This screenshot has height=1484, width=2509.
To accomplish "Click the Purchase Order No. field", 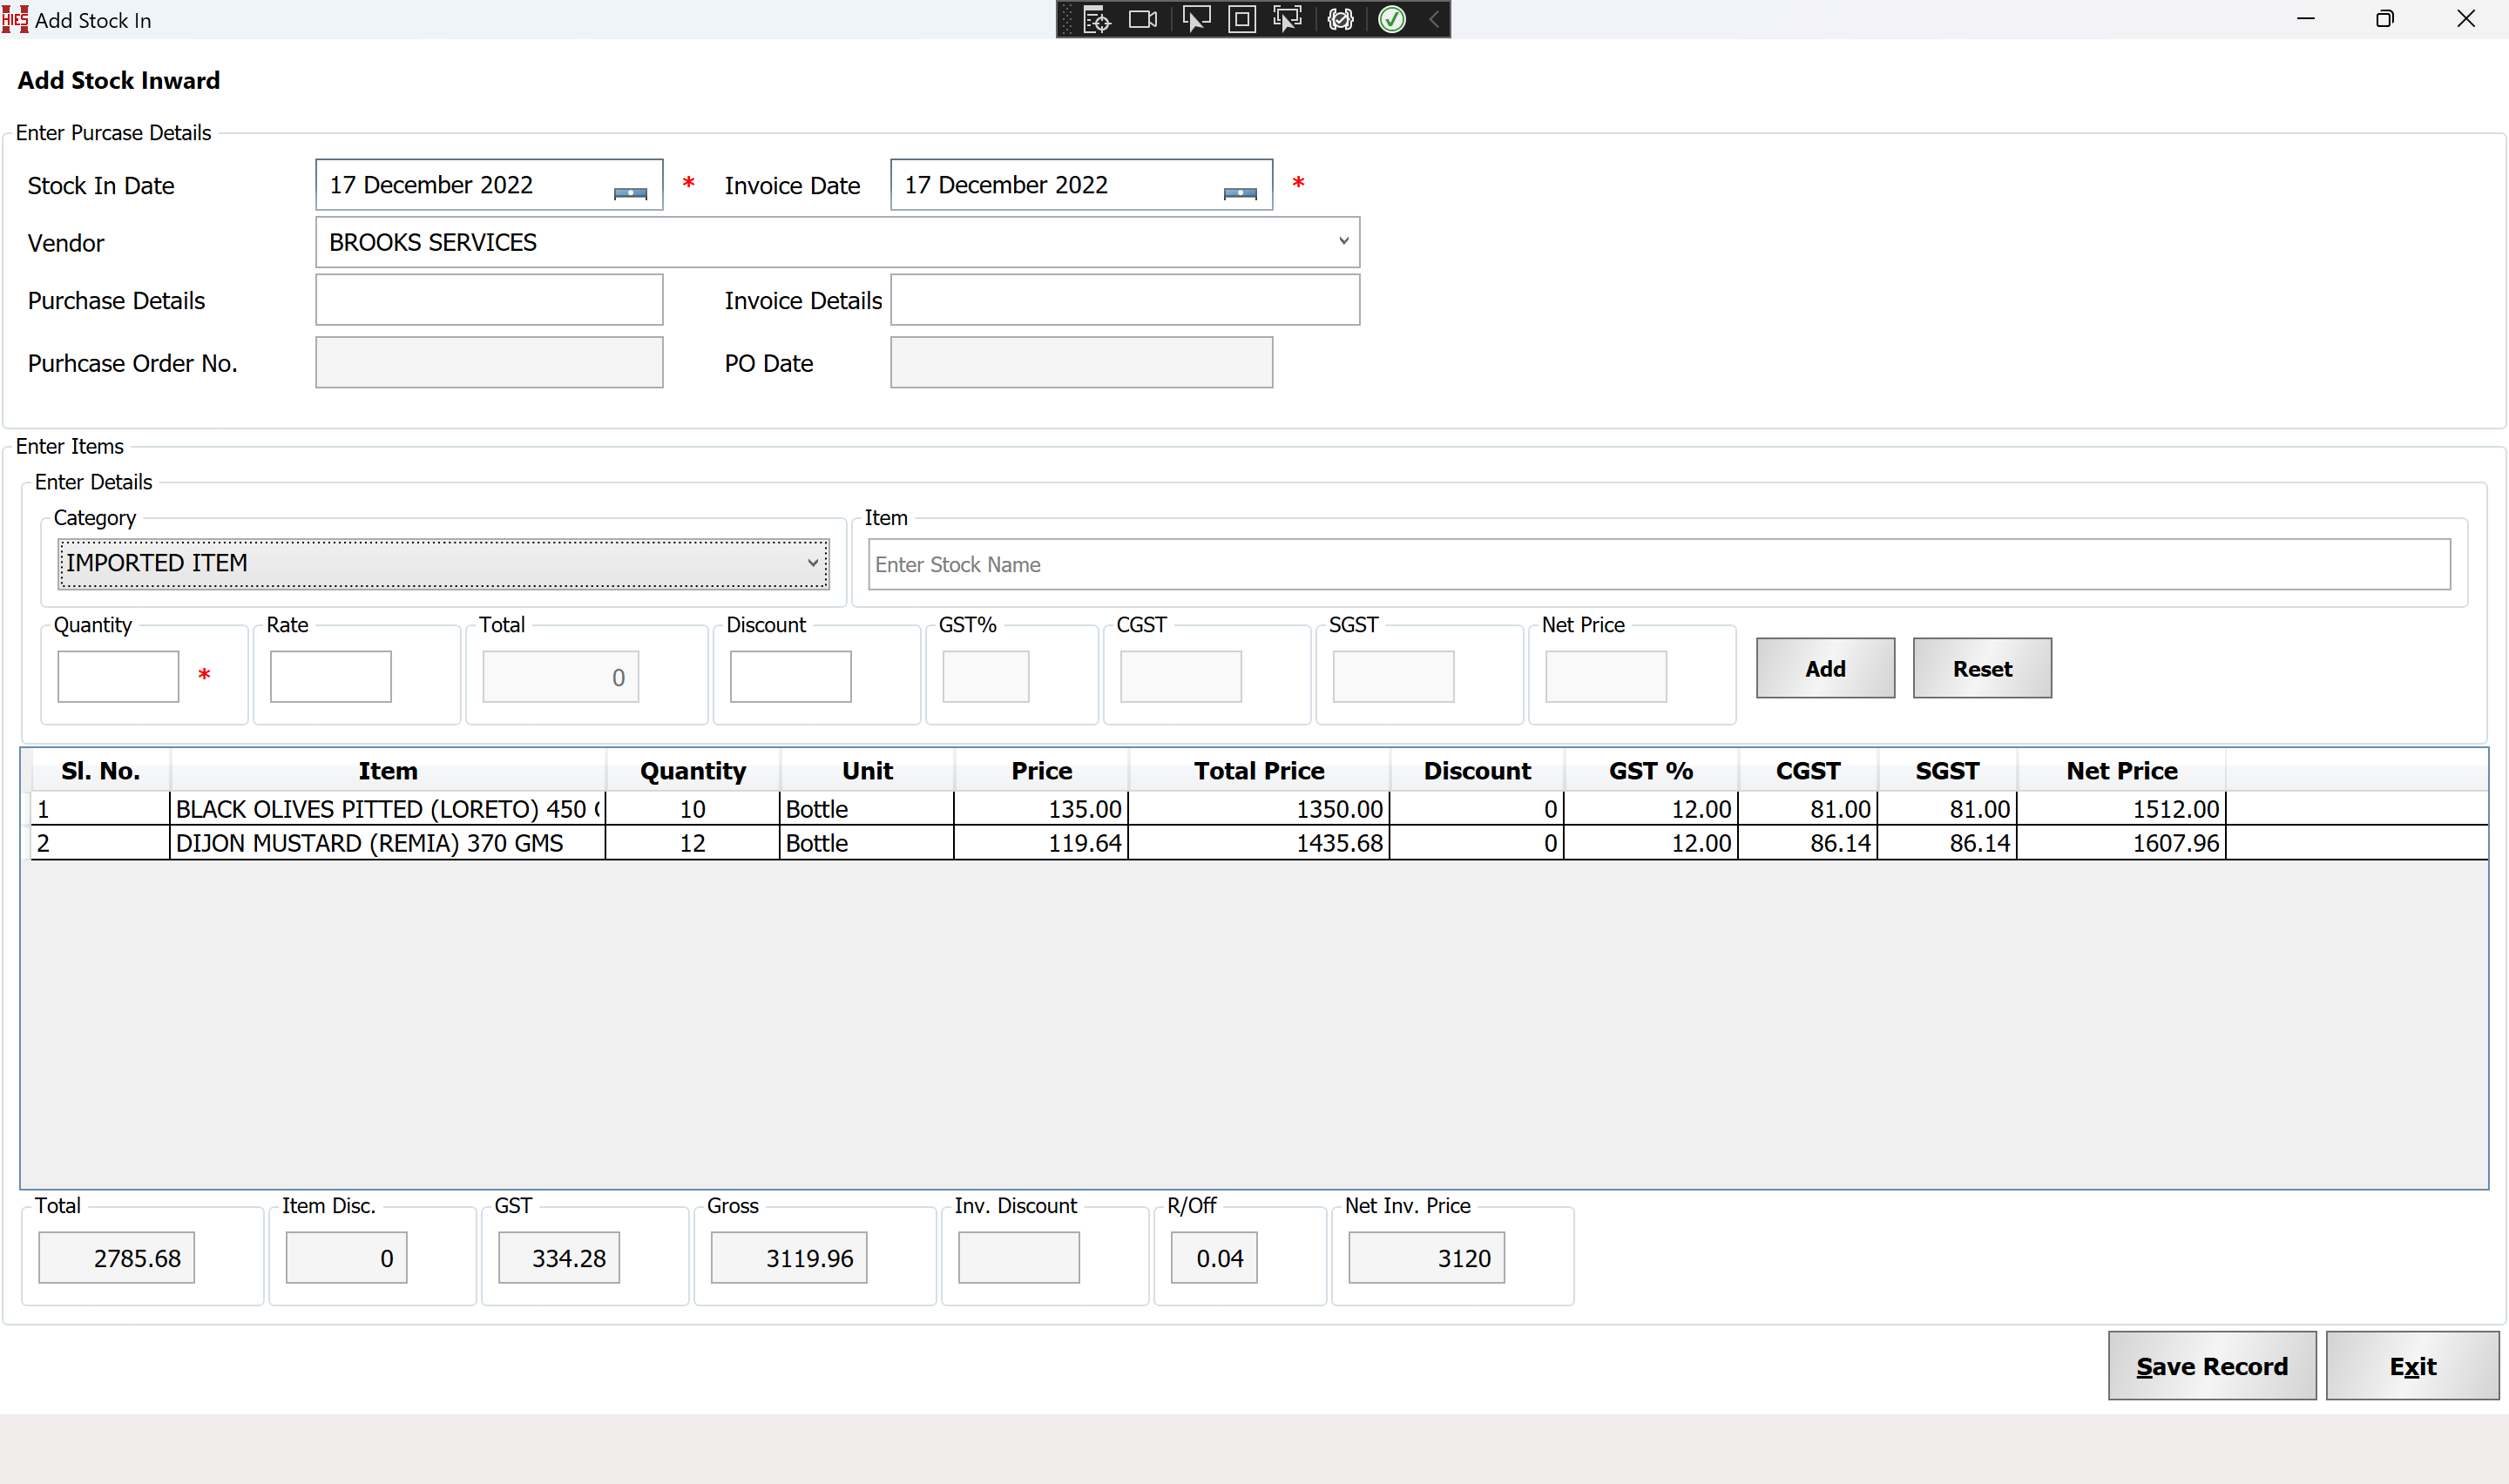I will point(489,362).
